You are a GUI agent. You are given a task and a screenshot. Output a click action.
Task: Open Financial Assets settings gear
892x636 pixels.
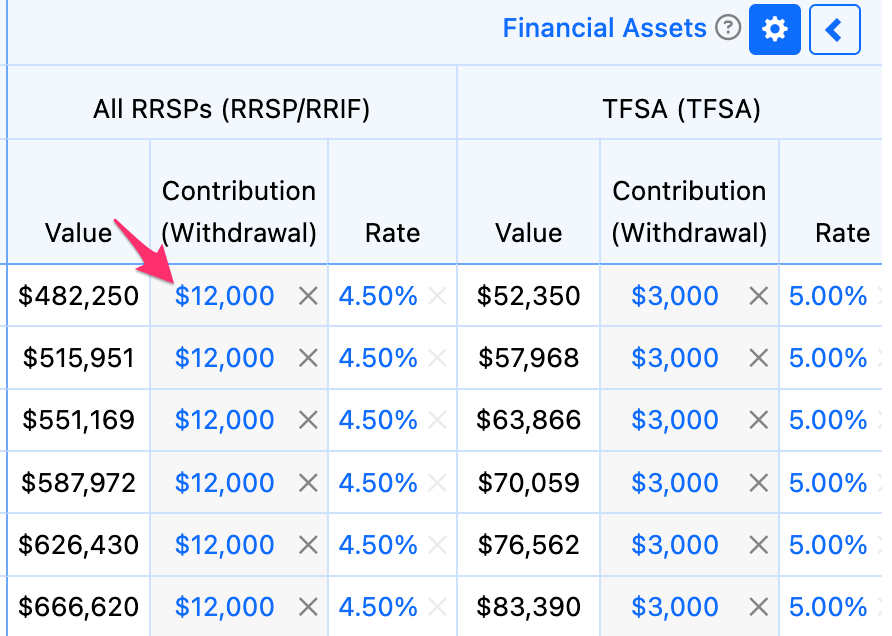coord(774,30)
